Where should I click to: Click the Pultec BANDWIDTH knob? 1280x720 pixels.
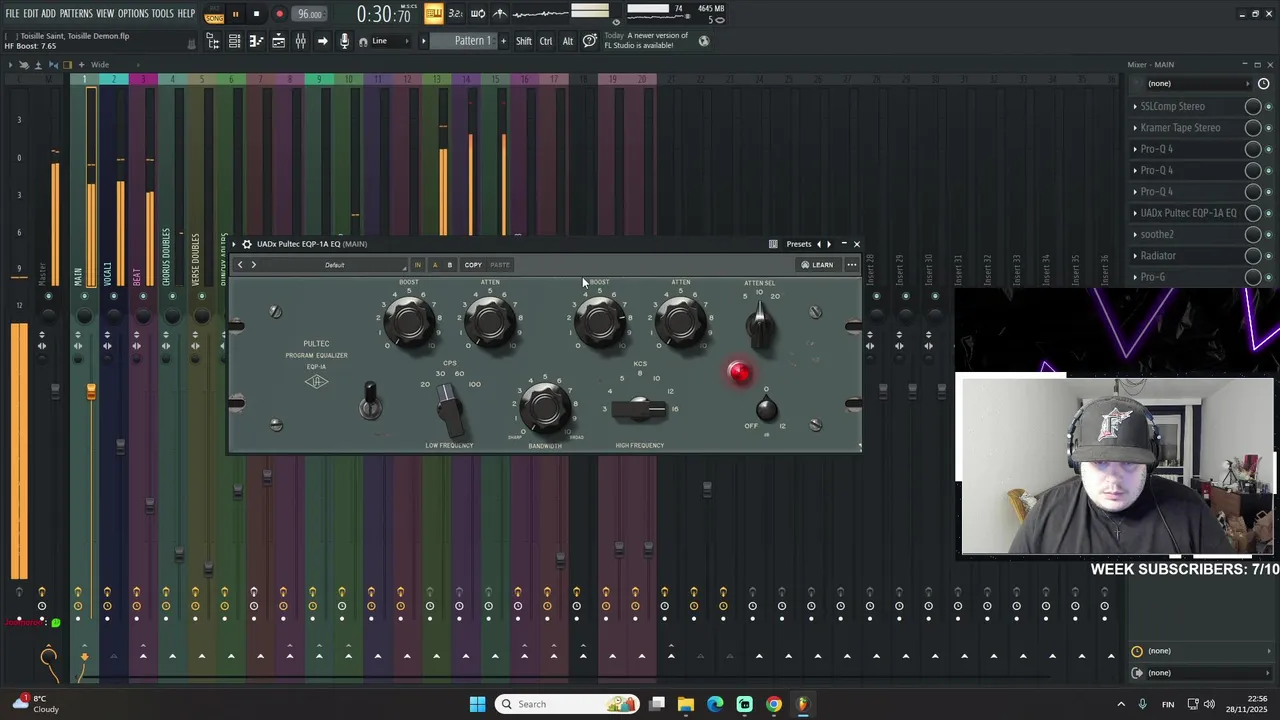[x=545, y=407]
